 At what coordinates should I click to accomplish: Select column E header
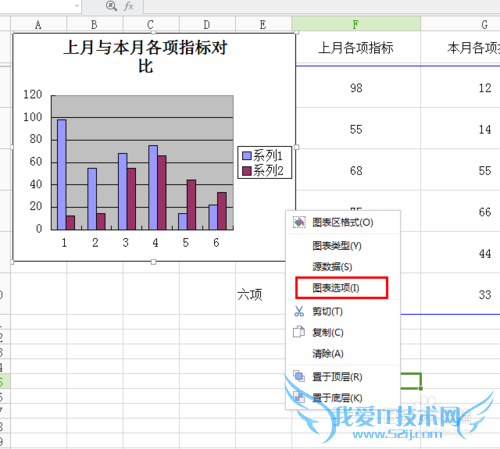tap(263, 24)
